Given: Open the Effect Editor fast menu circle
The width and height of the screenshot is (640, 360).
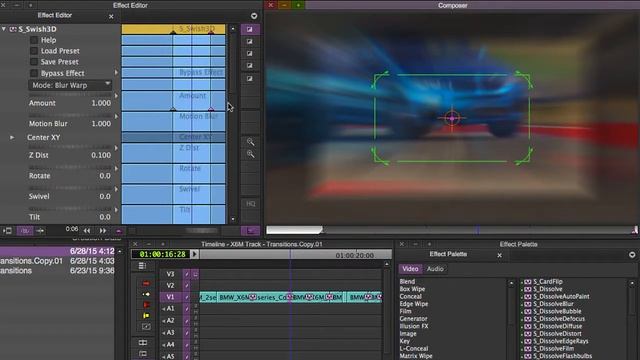Looking at the screenshot, I should pos(254,16).
